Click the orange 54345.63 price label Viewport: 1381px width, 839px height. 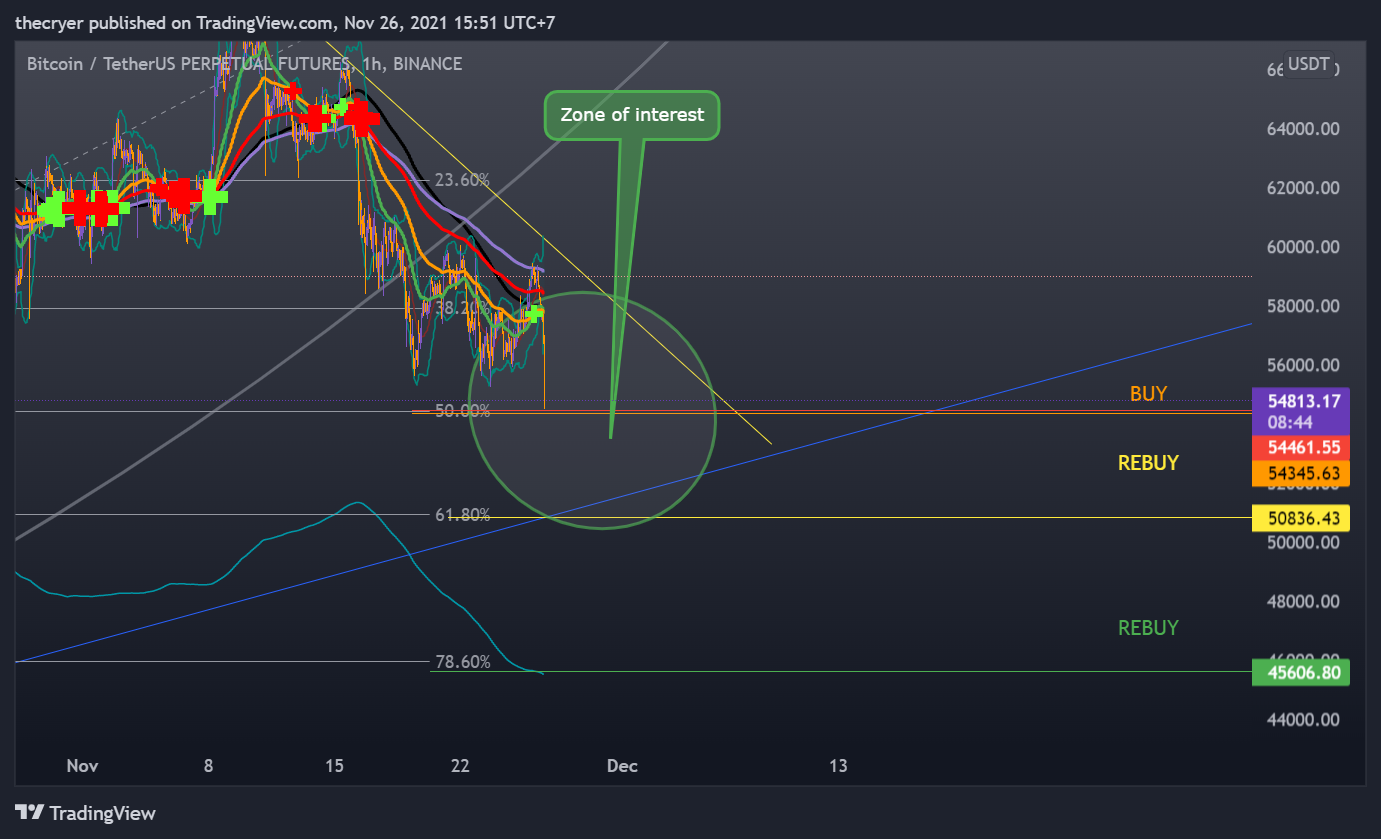coord(1301,473)
